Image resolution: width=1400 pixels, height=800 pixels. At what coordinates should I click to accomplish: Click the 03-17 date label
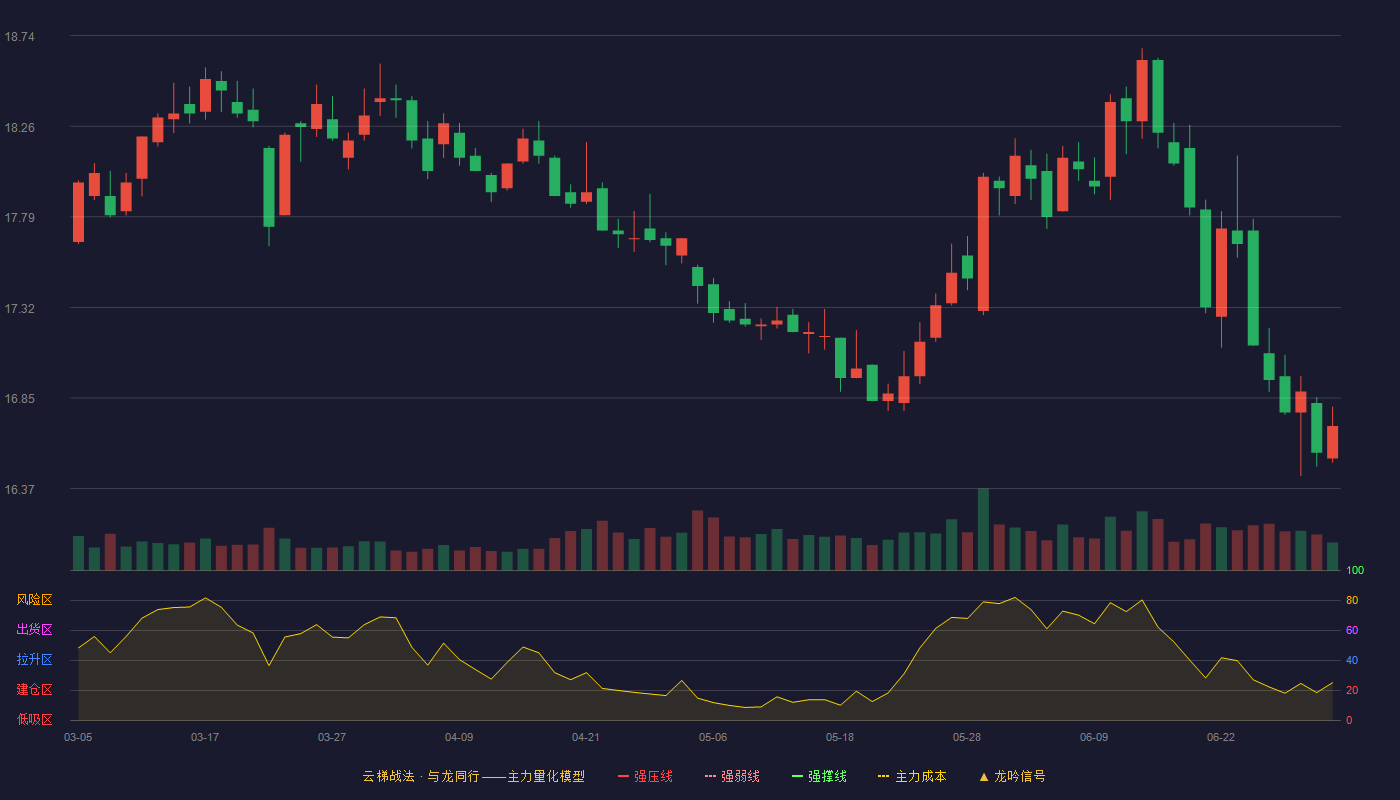(x=205, y=737)
